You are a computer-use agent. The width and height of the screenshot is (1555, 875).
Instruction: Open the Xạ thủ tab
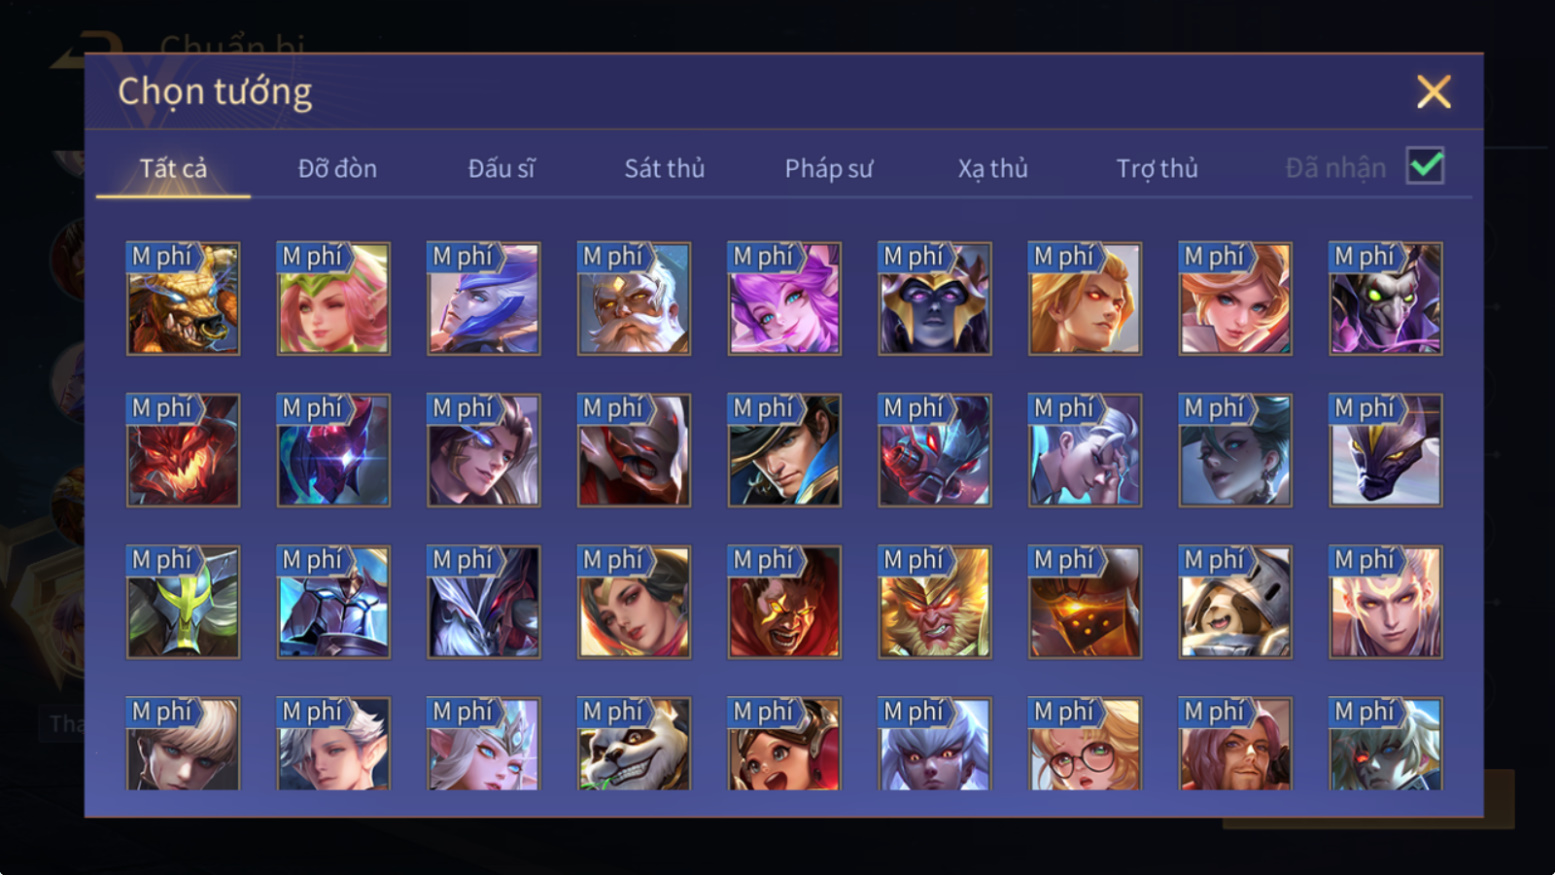pyautogui.click(x=993, y=168)
